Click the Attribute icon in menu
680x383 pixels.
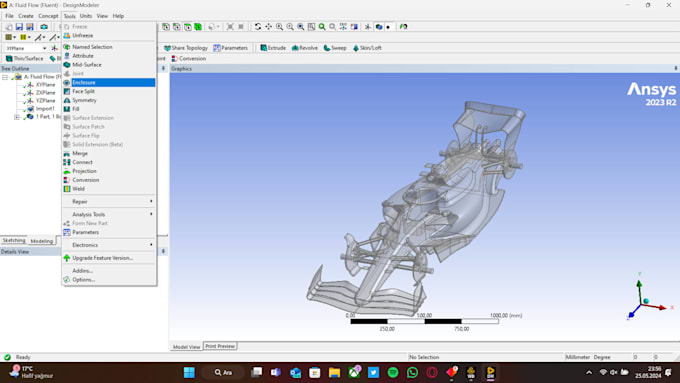[67, 56]
